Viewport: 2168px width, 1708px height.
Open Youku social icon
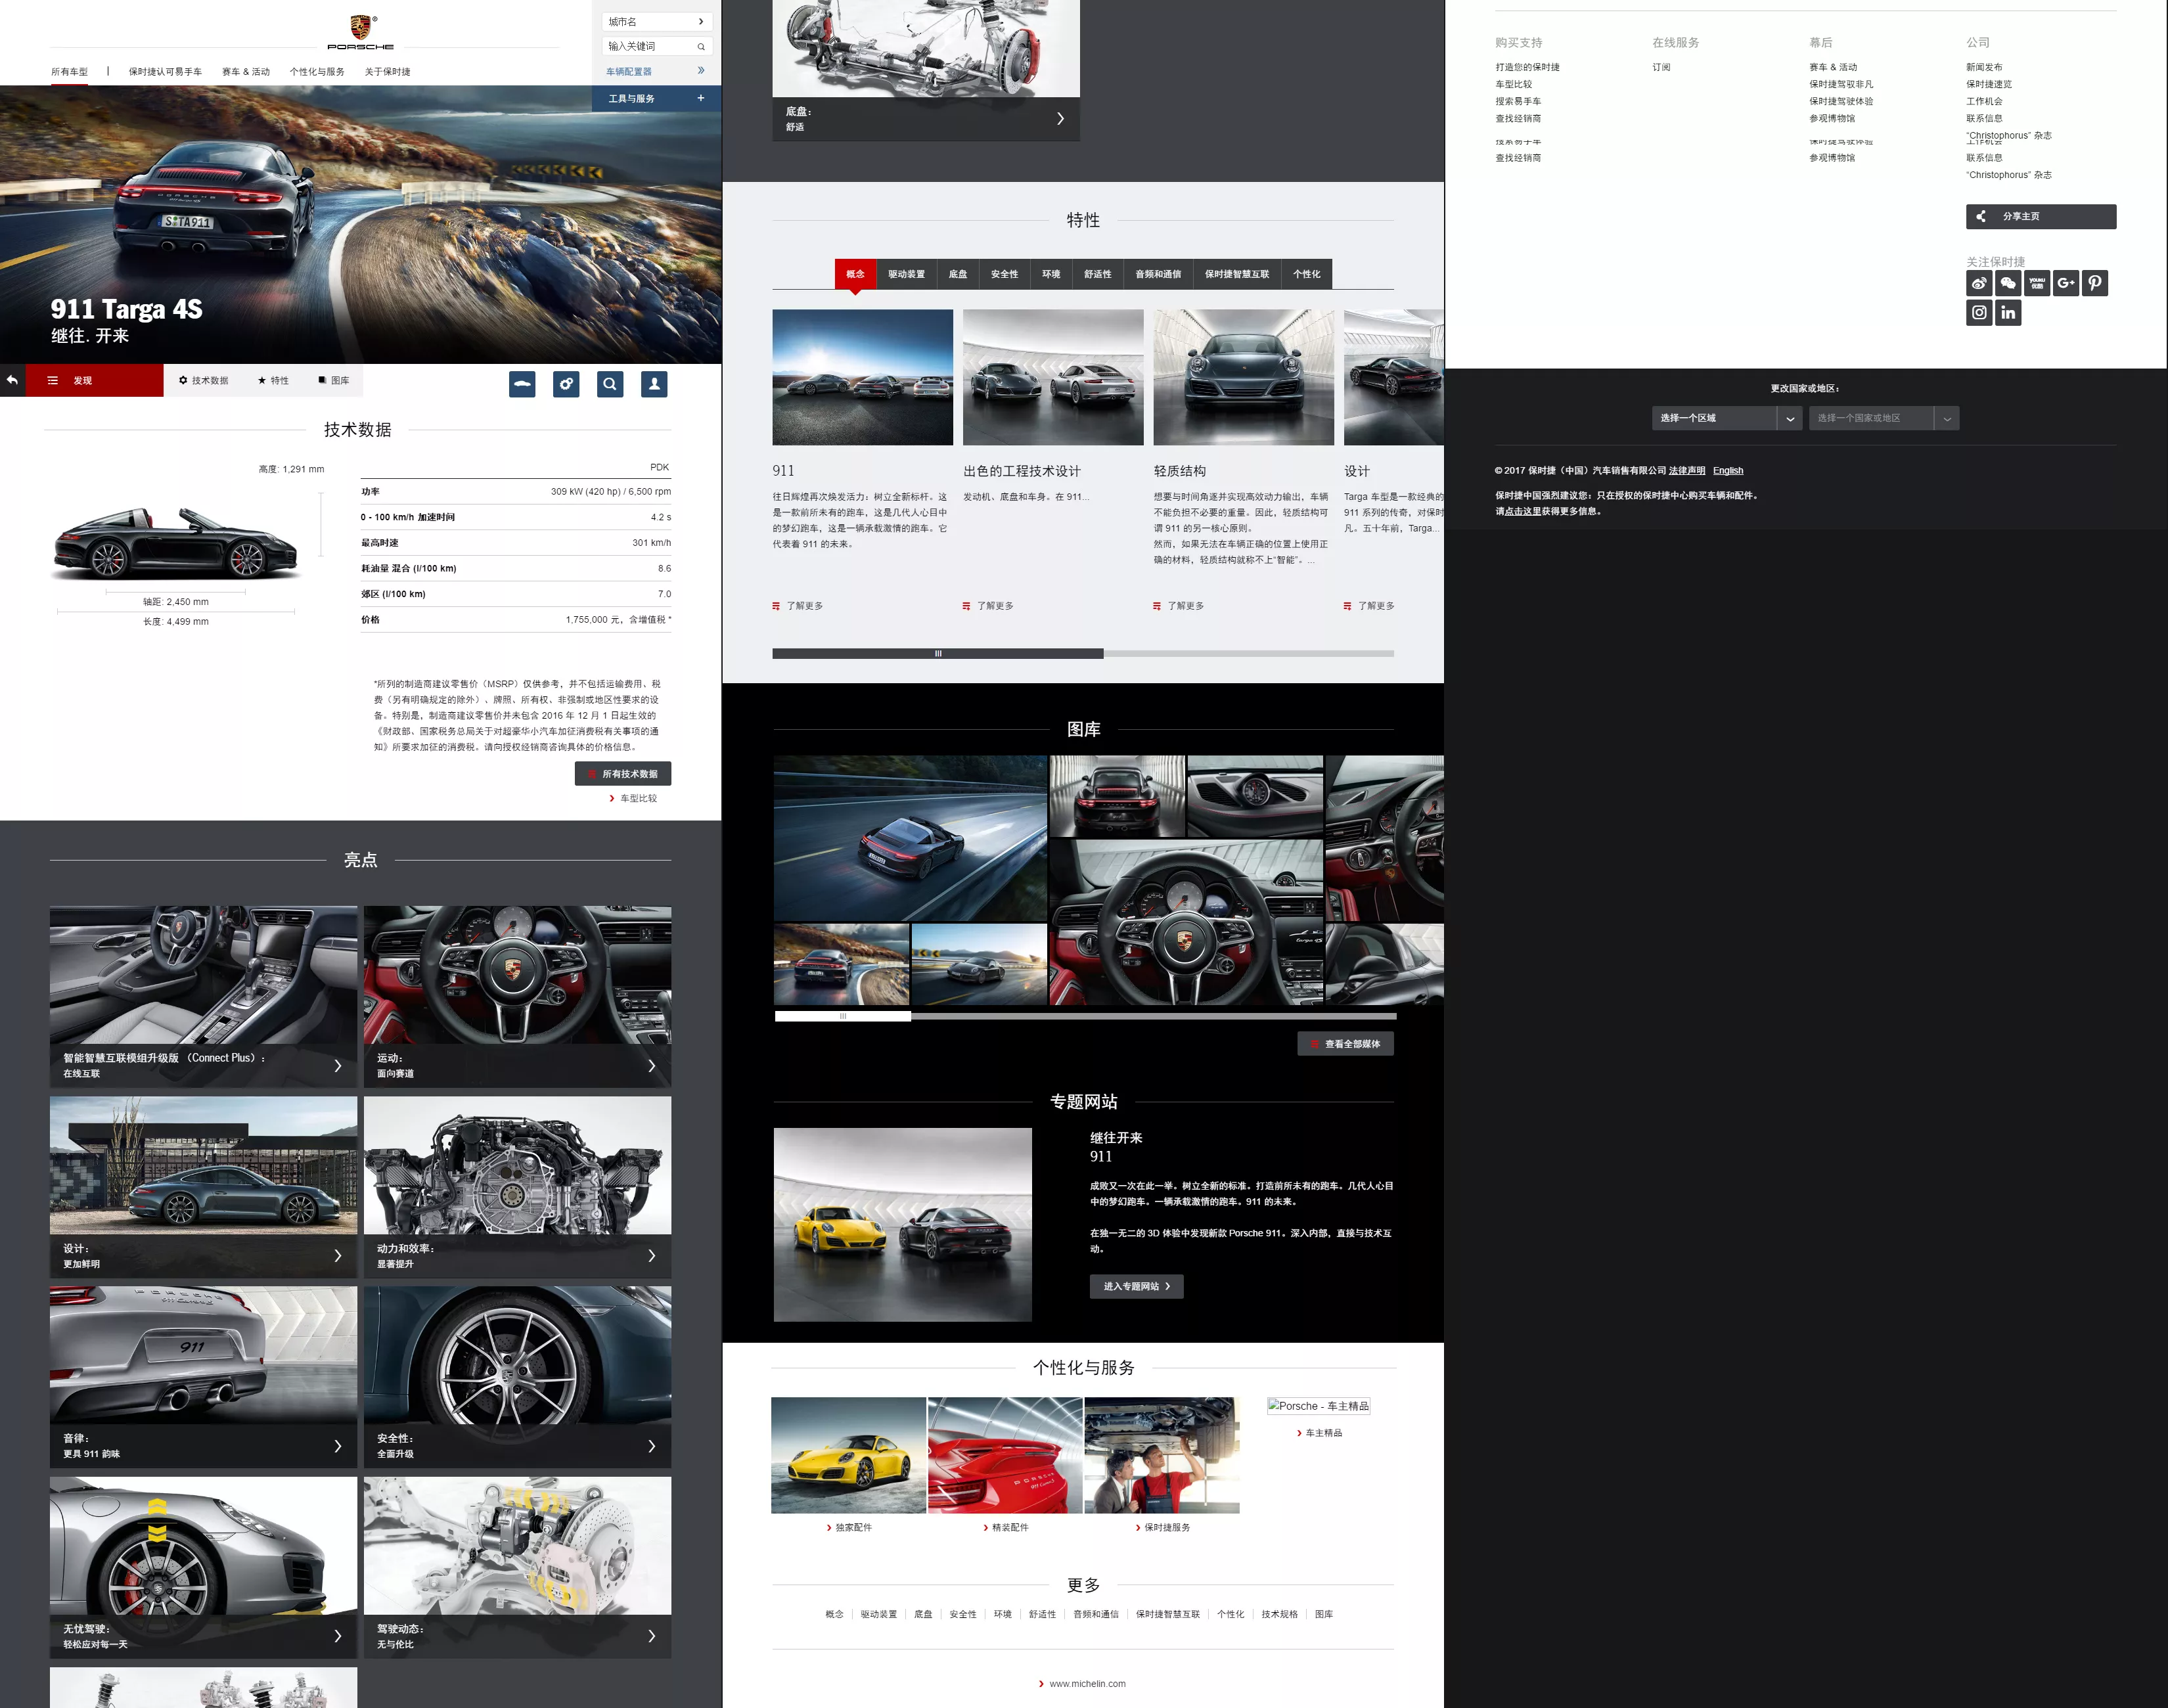click(x=2037, y=283)
